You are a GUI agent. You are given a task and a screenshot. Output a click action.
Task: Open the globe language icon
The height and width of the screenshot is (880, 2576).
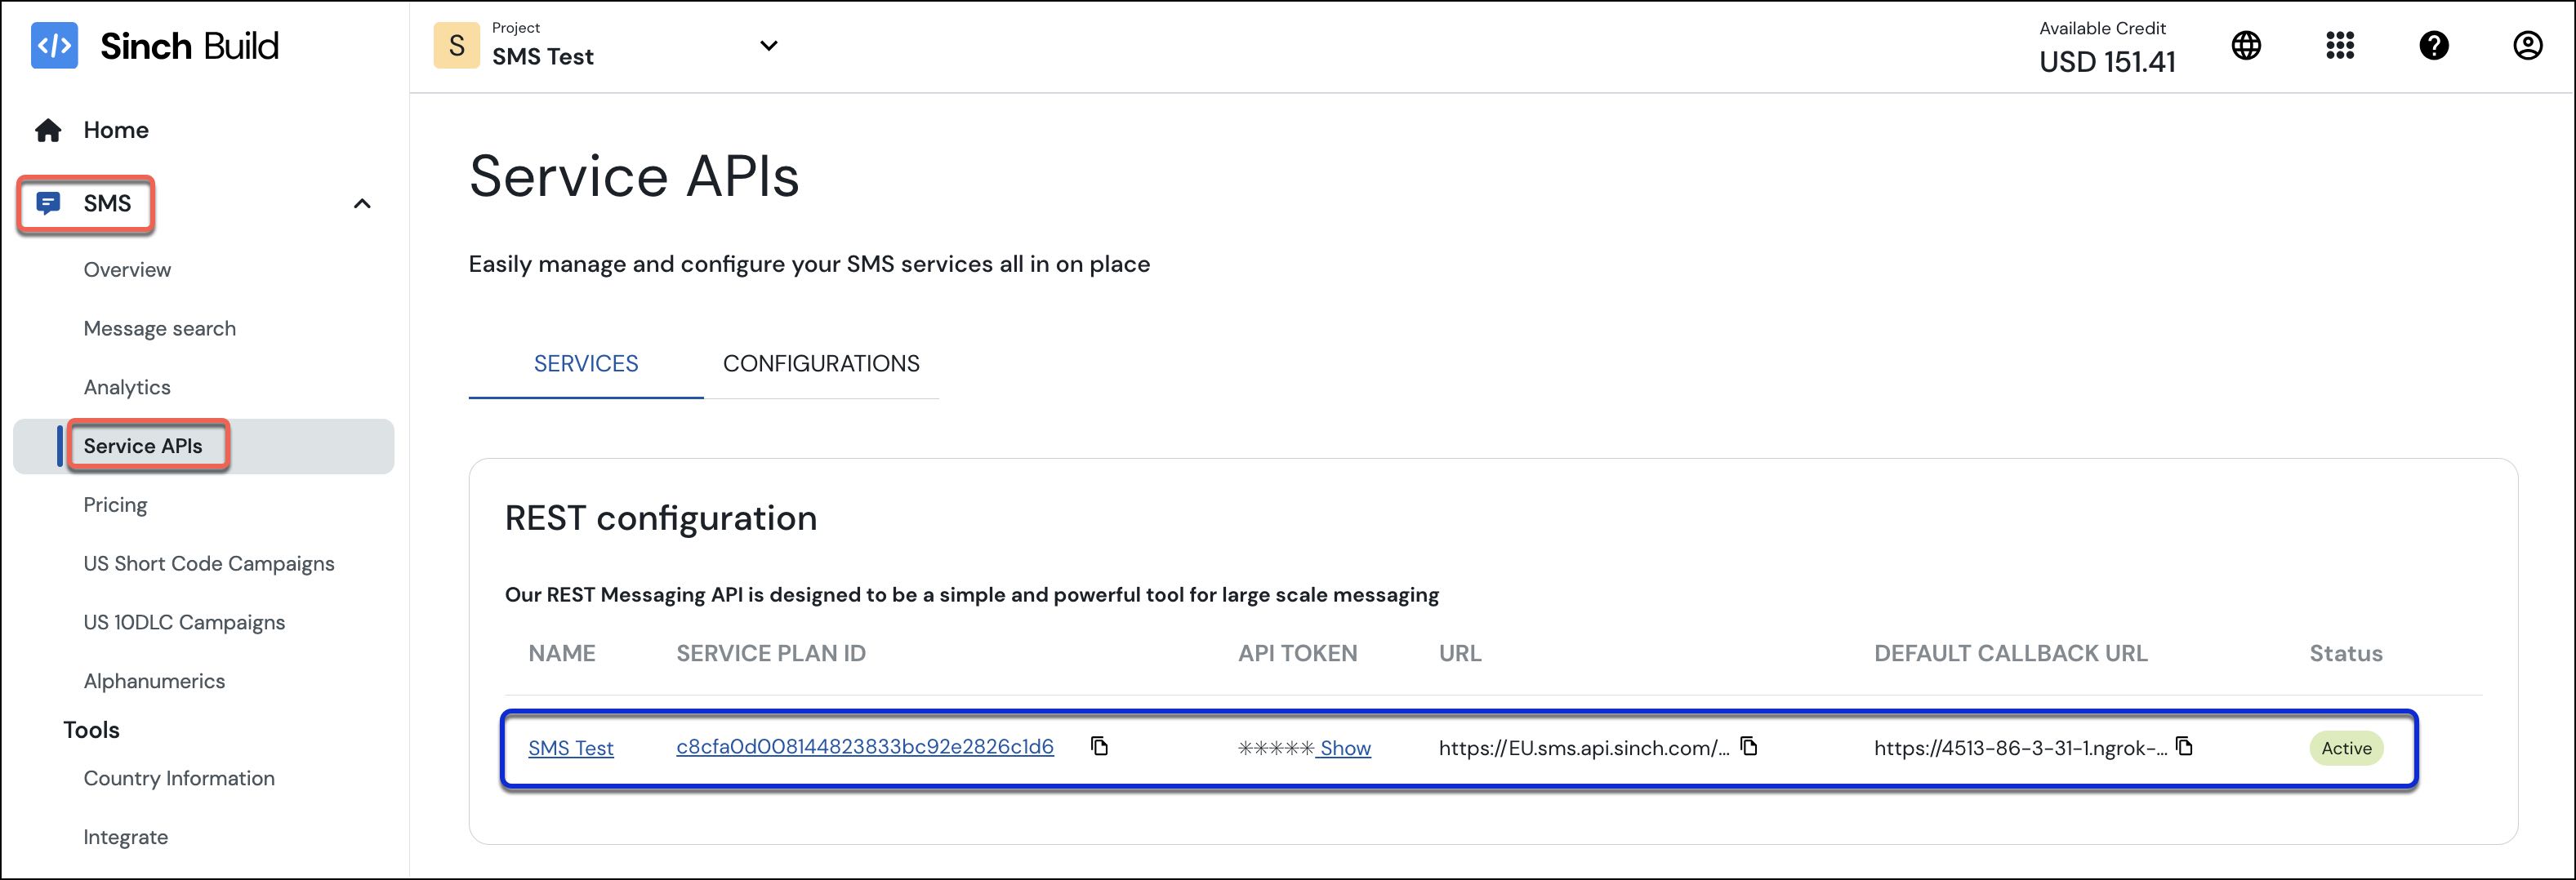pyautogui.click(x=2245, y=45)
